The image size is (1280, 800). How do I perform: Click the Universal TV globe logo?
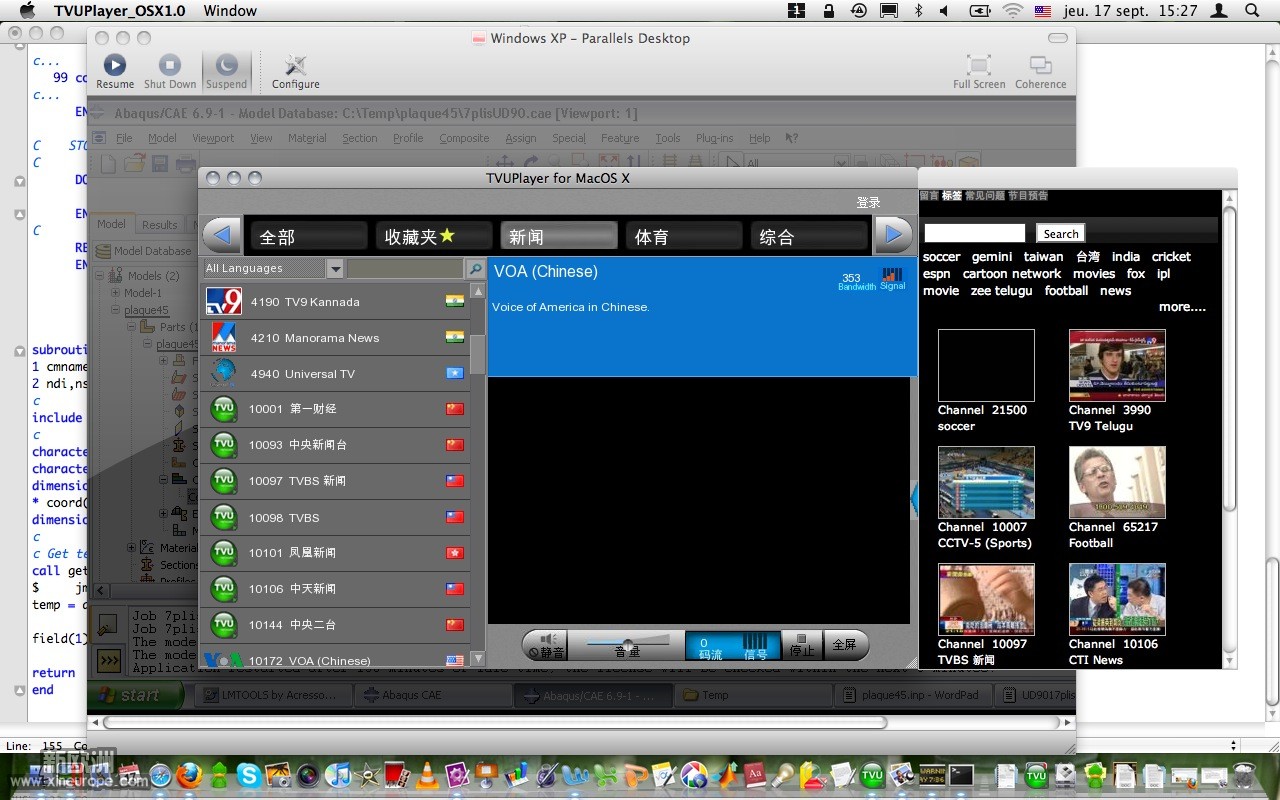click(x=224, y=373)
